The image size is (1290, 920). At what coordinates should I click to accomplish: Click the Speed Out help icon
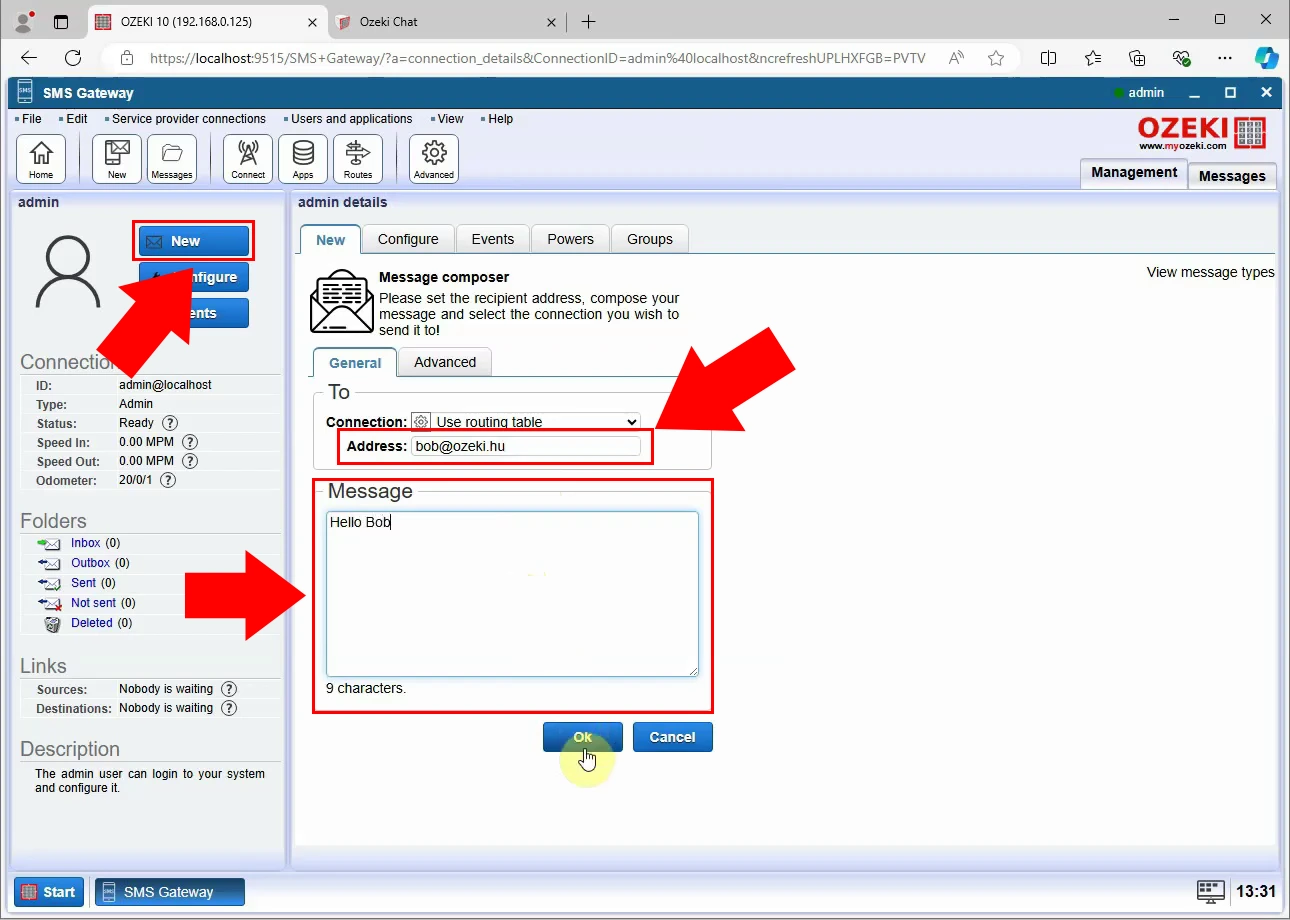pos(189,461)
